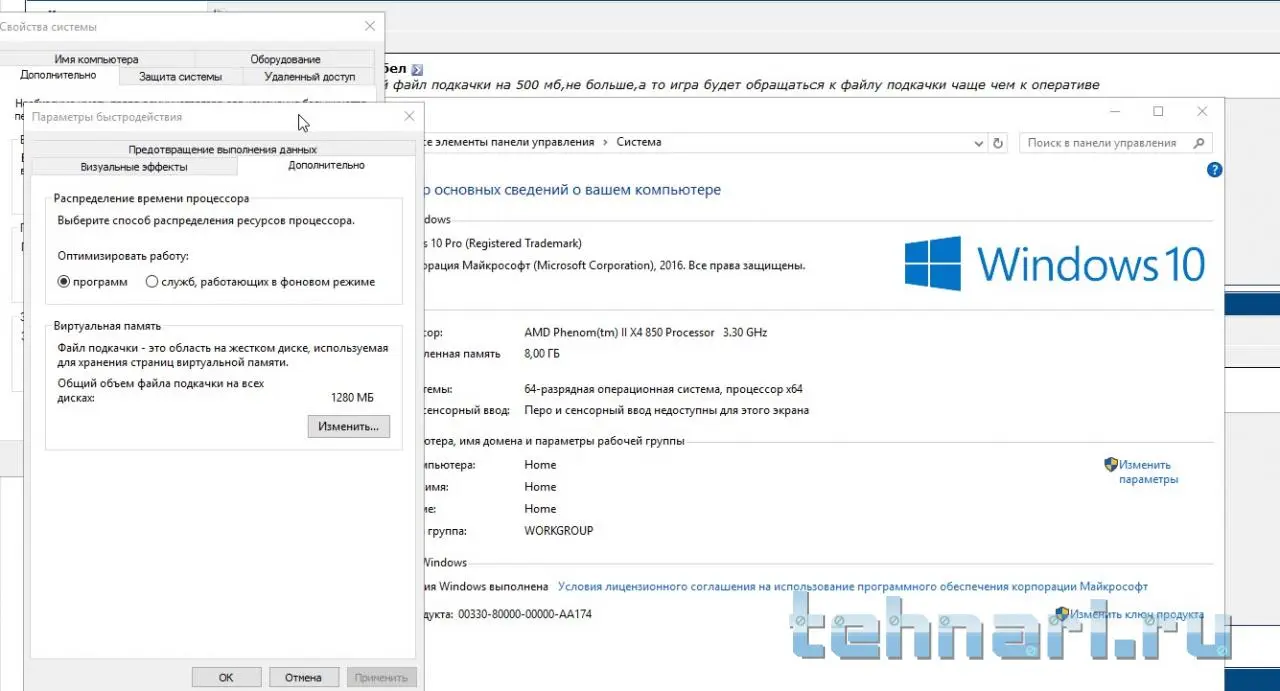Screen dimensions: 1280x691
Task: Click the refresh icon in Control Panel address bar
Action: click(997, 143)
